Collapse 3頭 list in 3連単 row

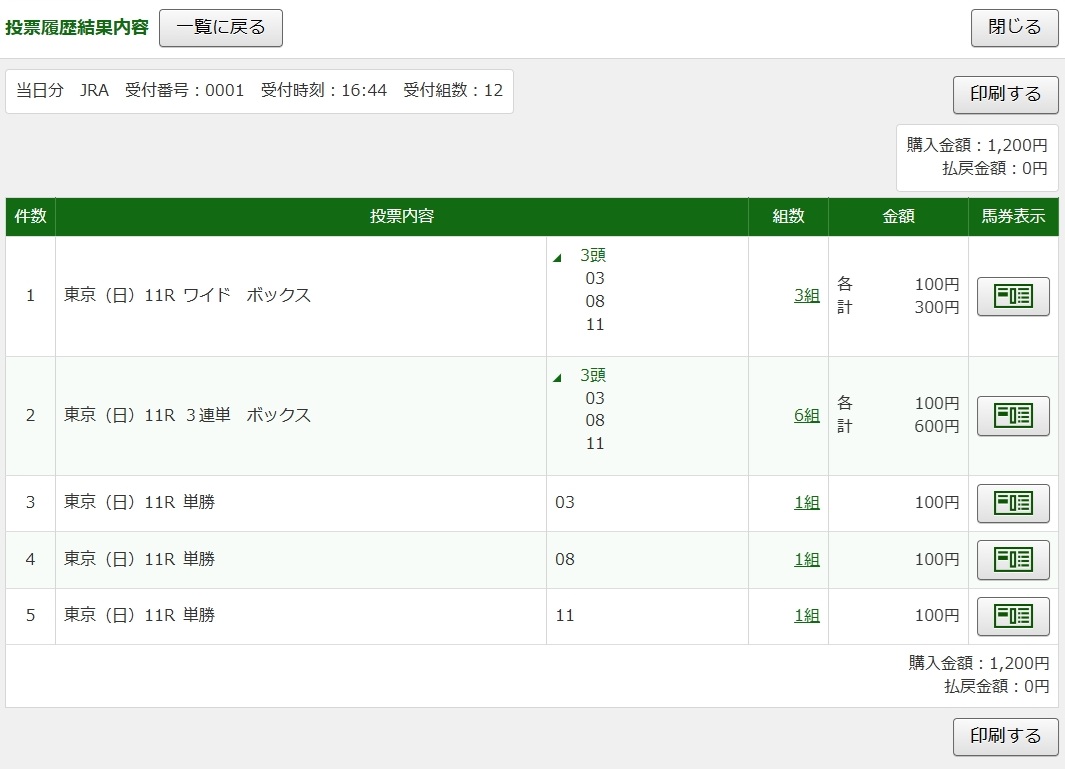tap(558, 378)
